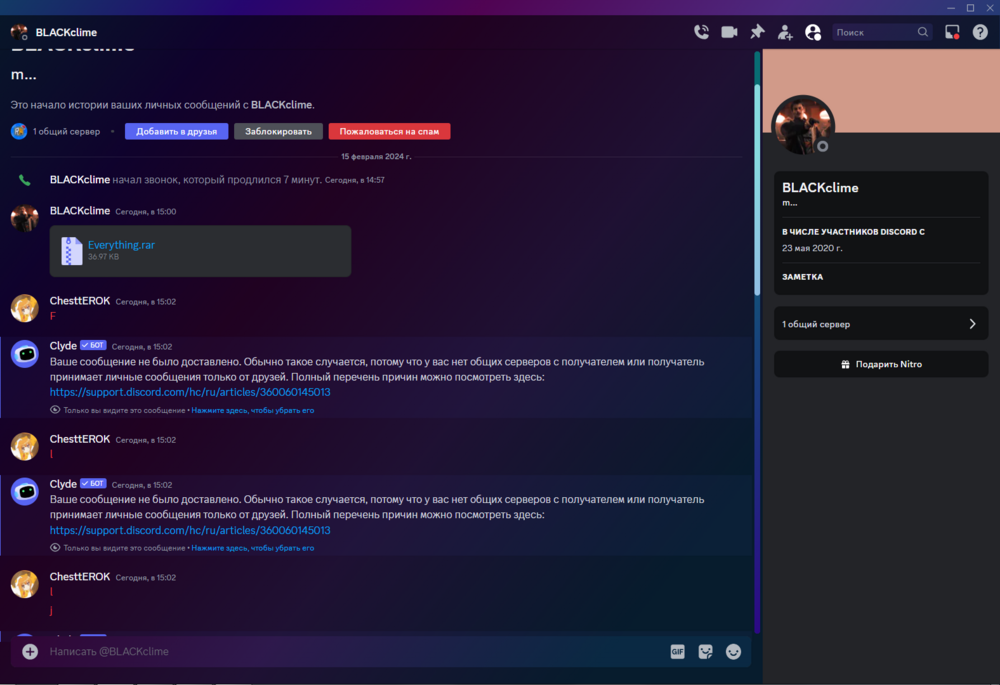Click the plus attach file button
The width and height of the screenshot is (1000, 685).
(30, 651)
